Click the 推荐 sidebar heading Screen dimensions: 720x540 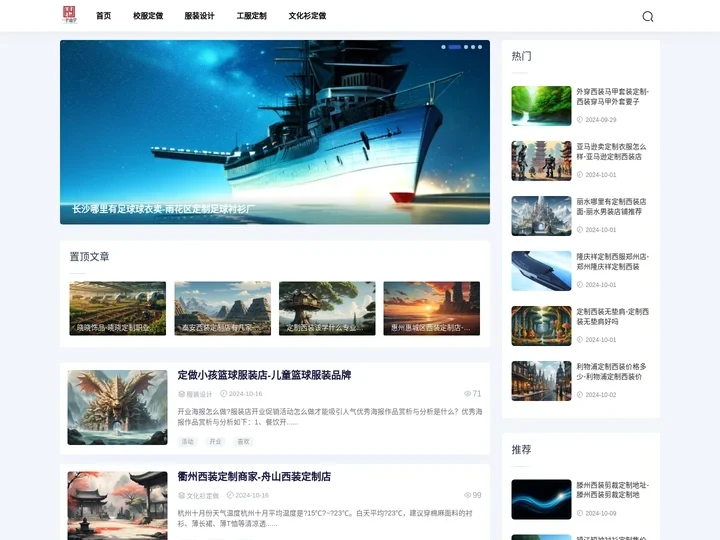(x=522, y=450)
